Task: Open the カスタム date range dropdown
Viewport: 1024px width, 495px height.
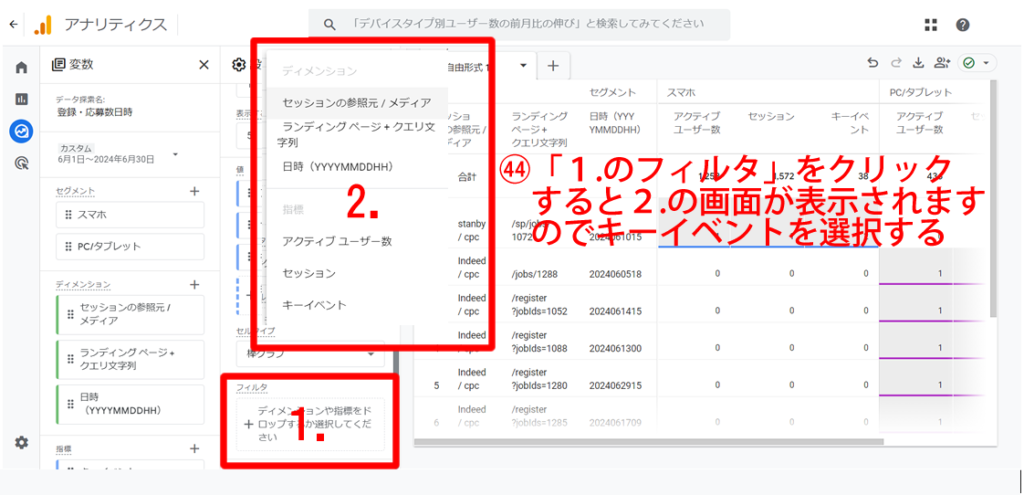Action: point(175,154)
